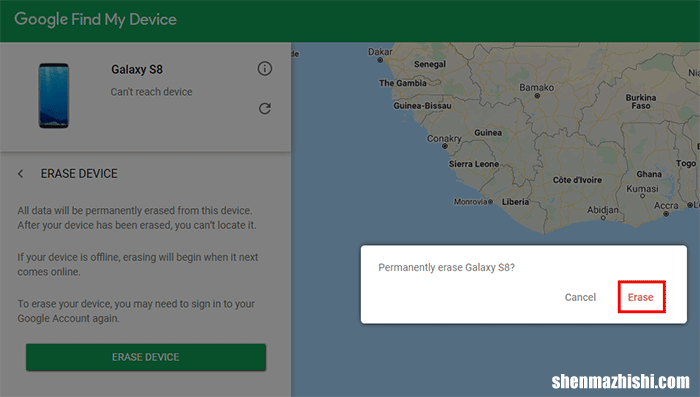Click the Guinea country label

click(x=488, y=133)
